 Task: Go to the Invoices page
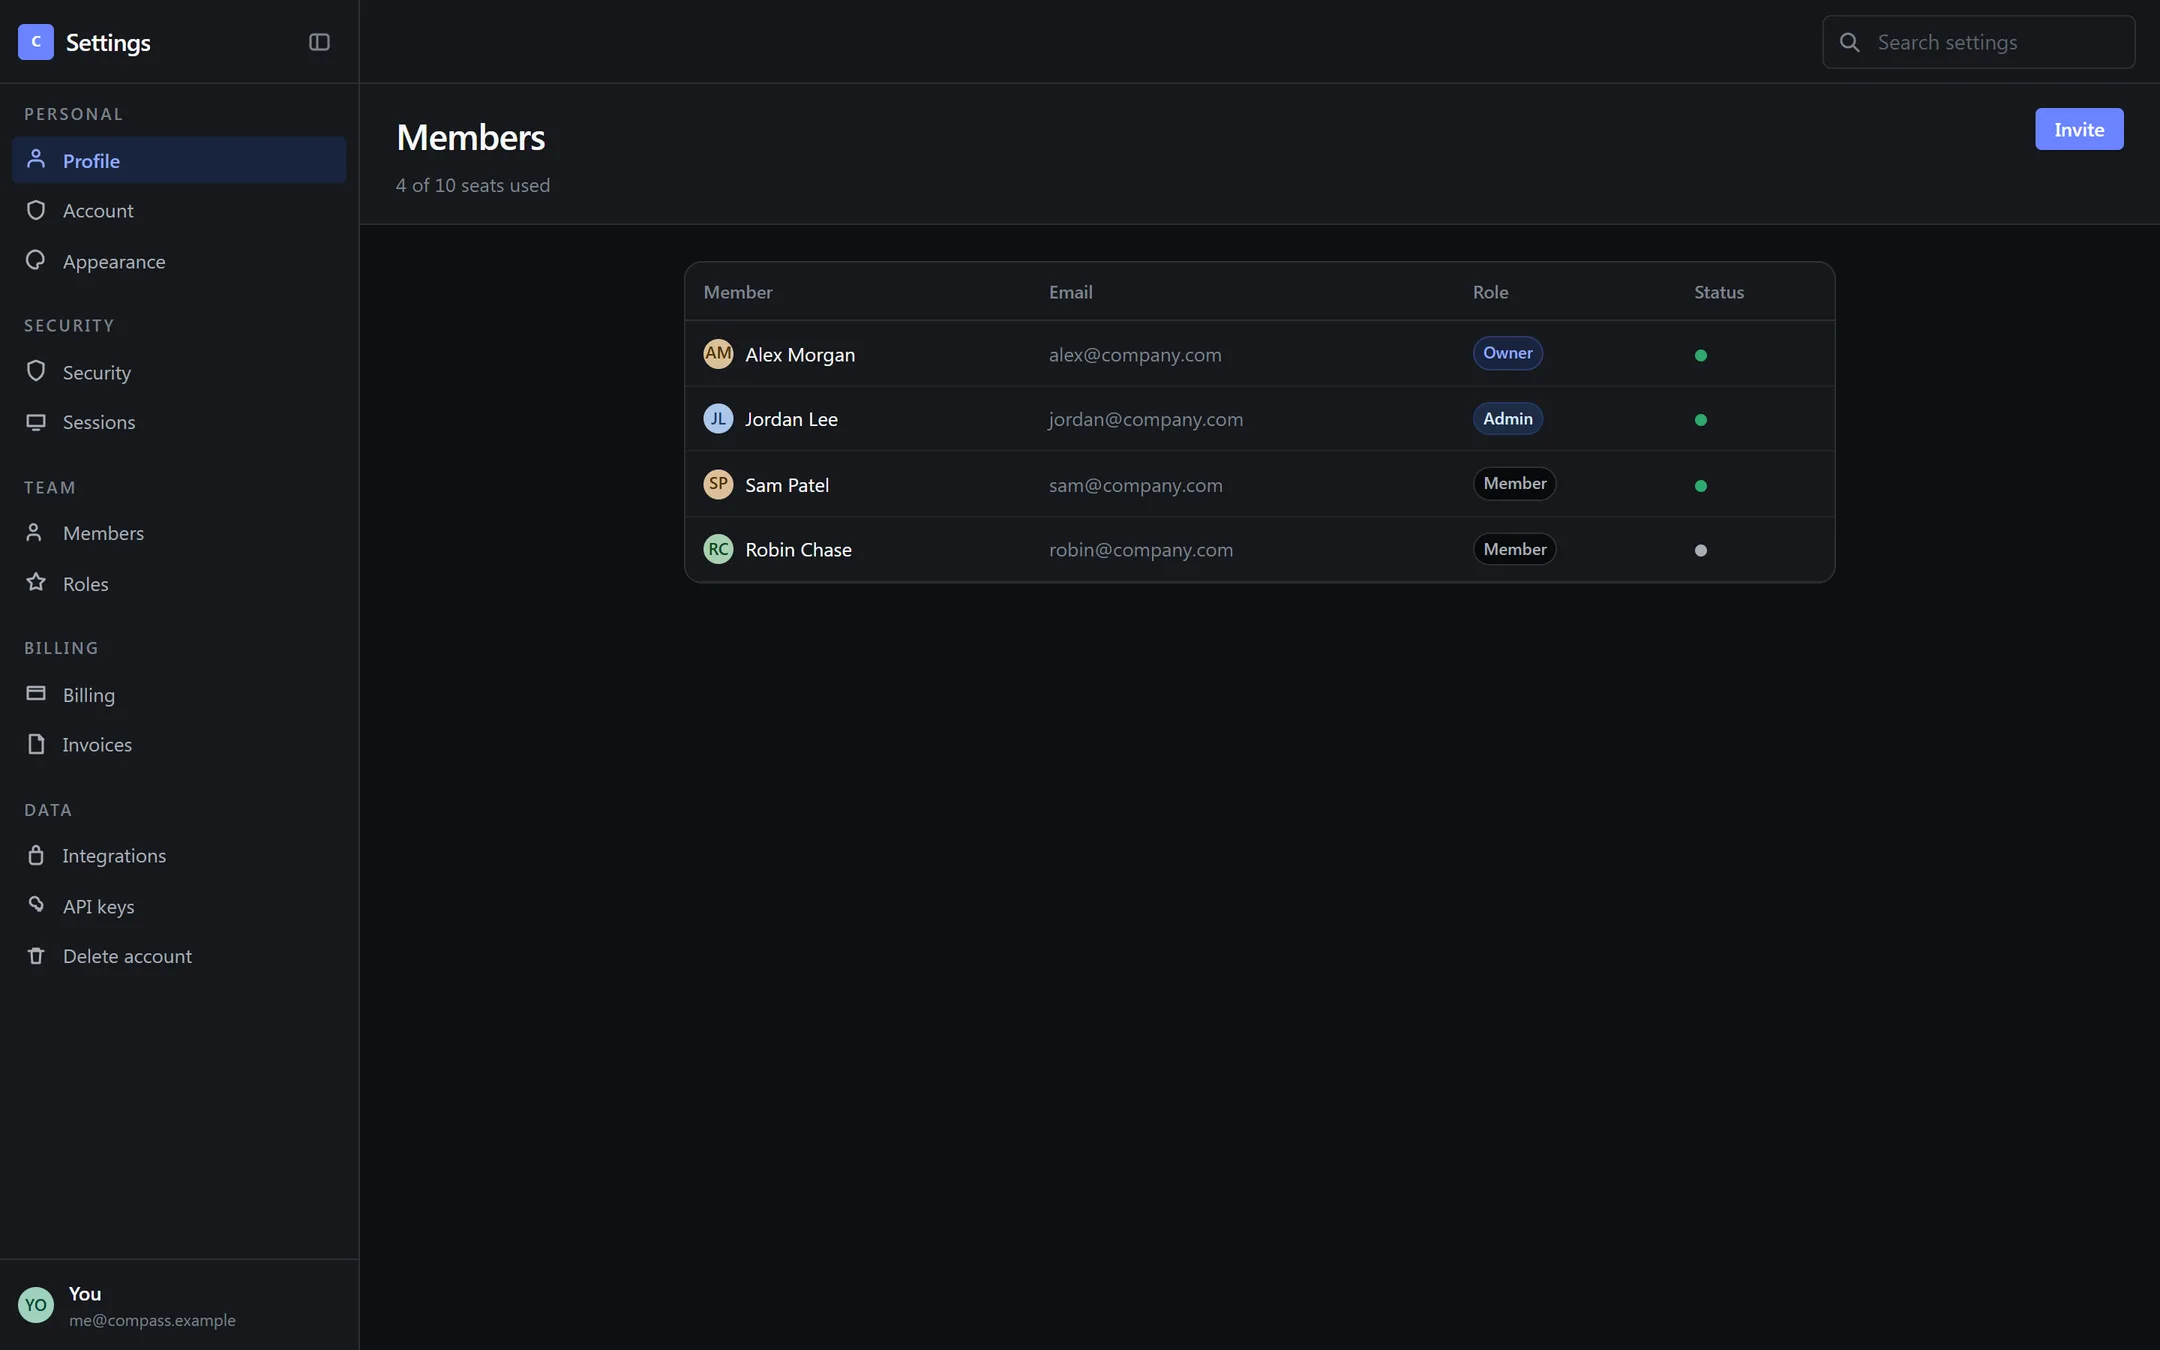pos(179,744)
